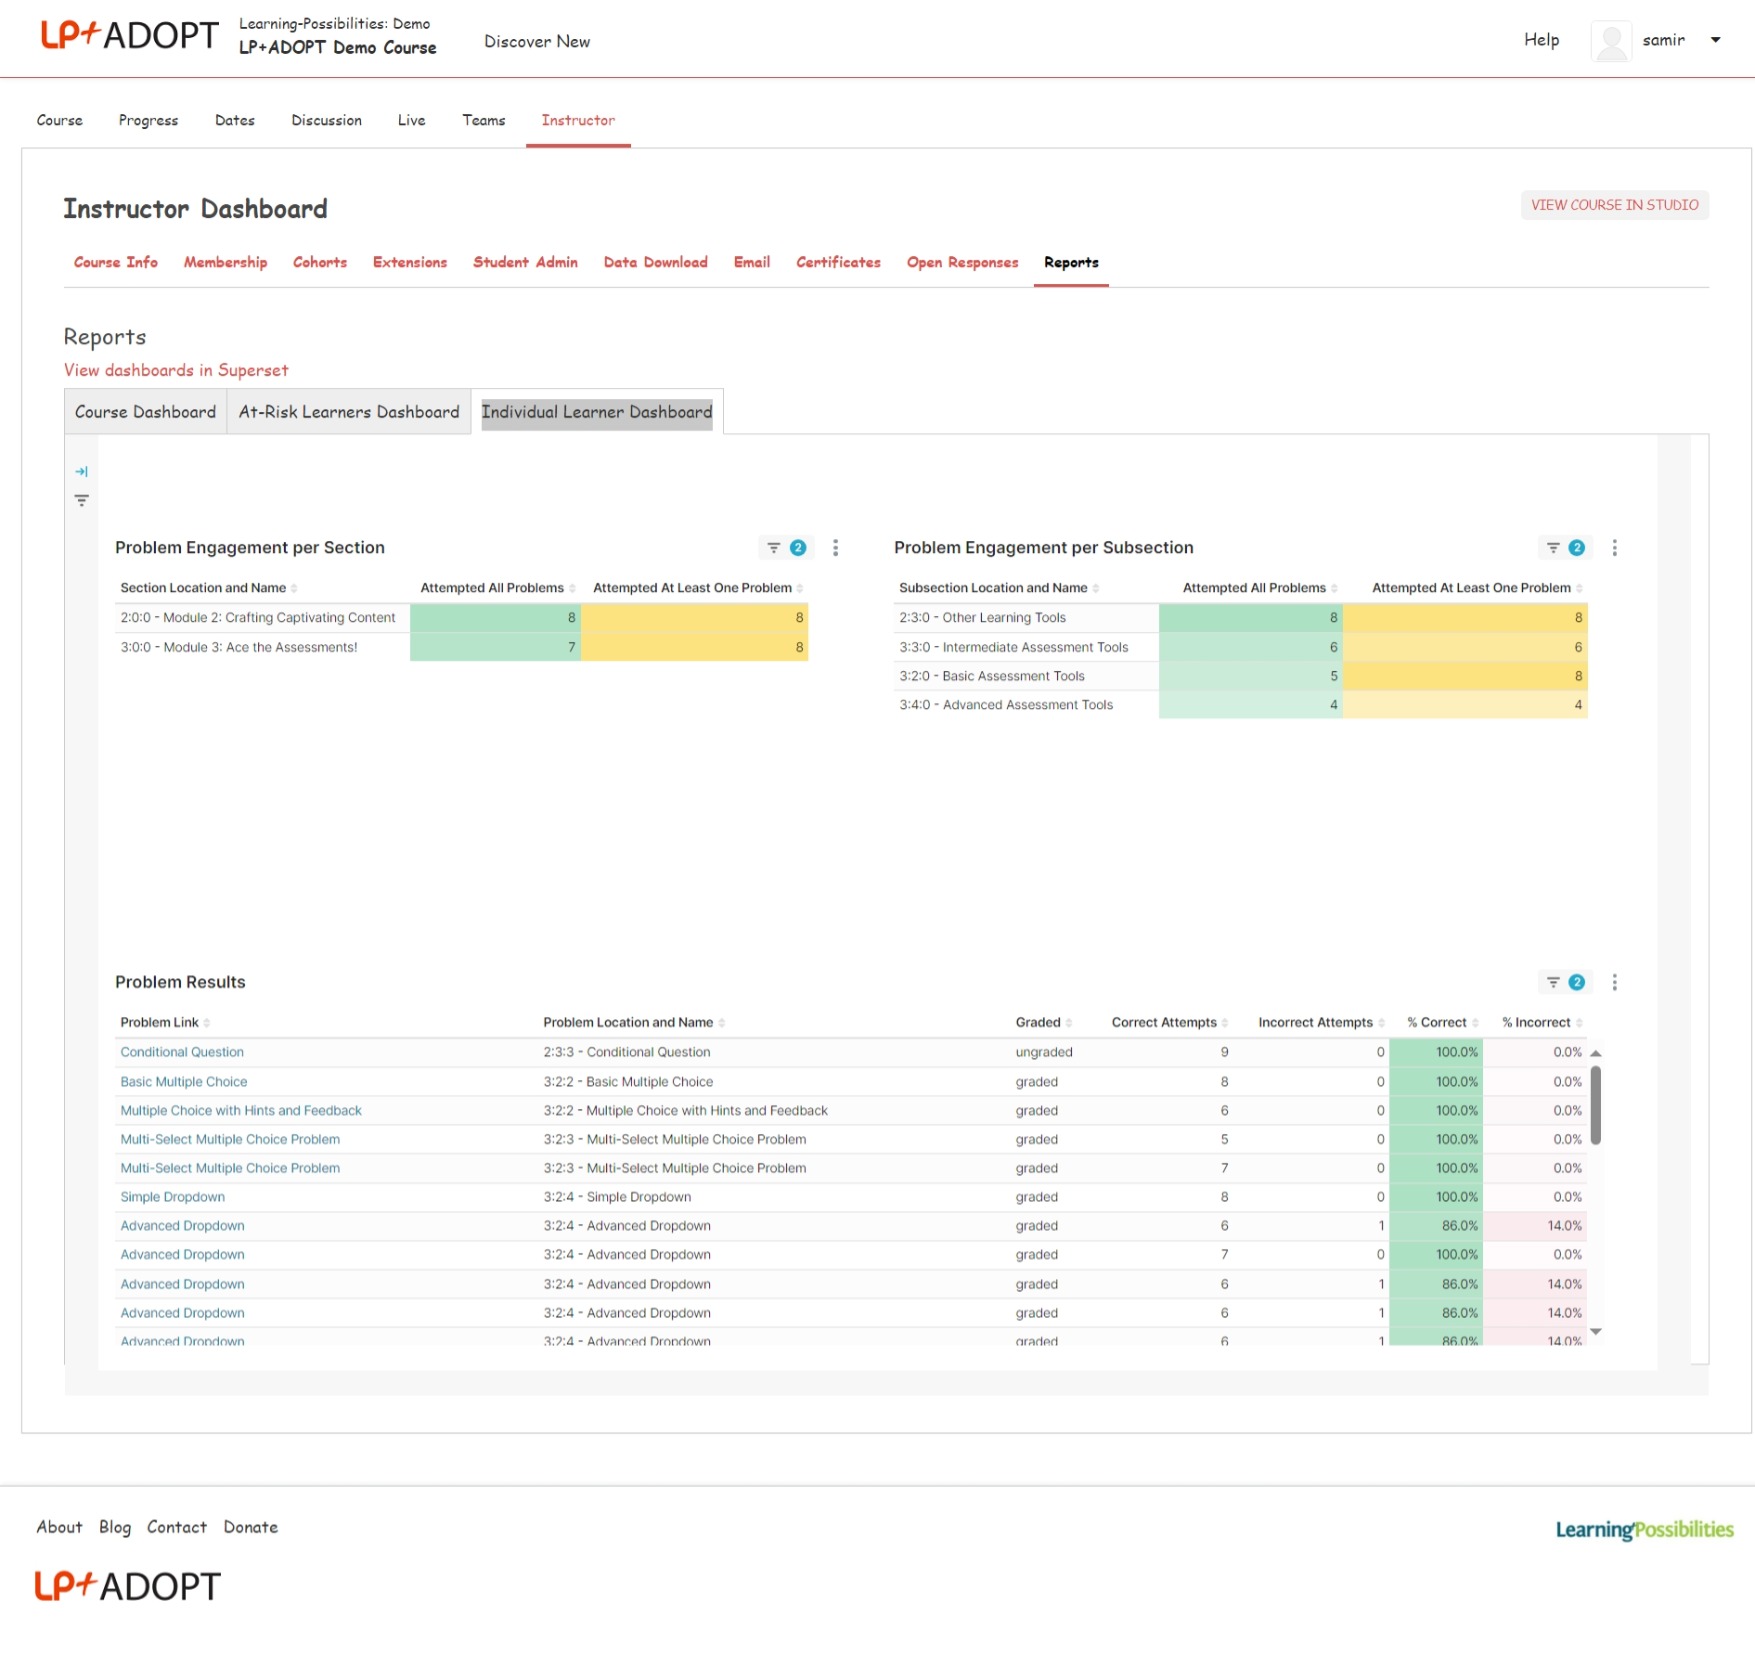Sort Problem Results by Problem Link
This screenshot has width=1755, height=1656.
point(165,1022)
